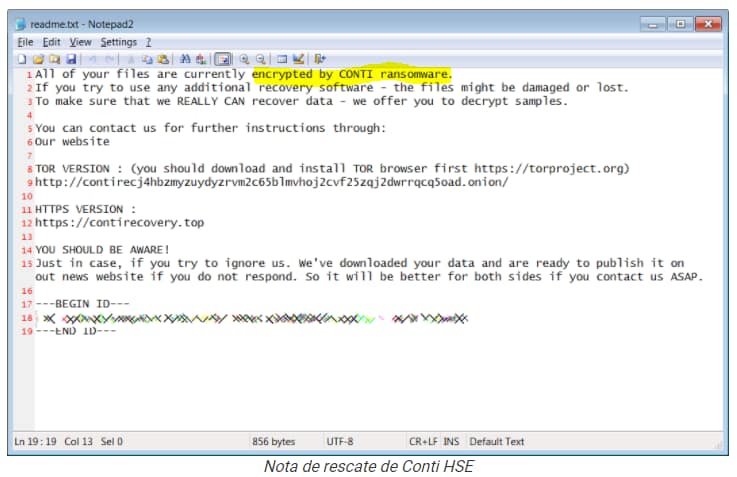Open the Settings menu
The image size is (737, 477).
coord(118,42)
